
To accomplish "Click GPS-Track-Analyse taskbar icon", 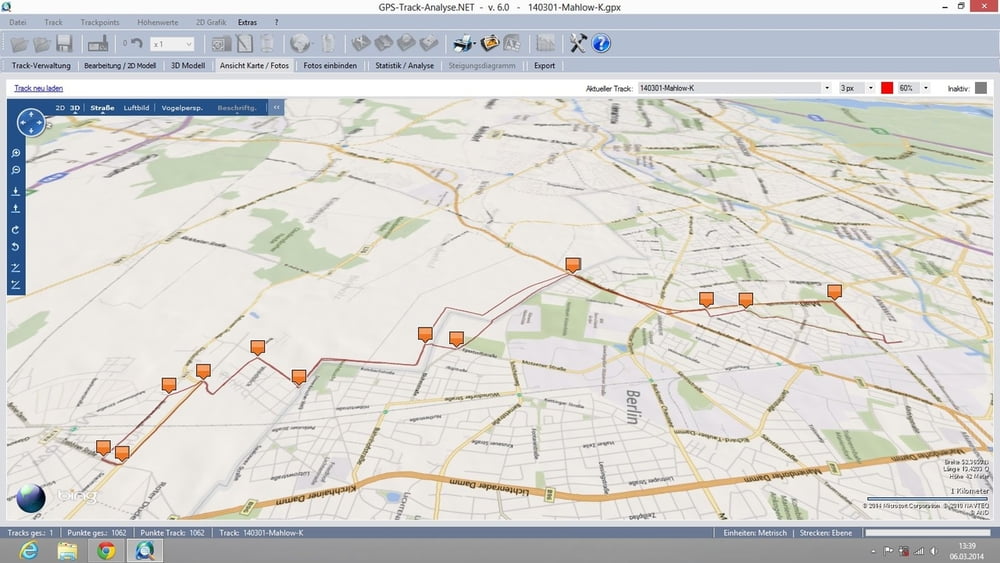I will pyautogui.click(x=145, y=550).
